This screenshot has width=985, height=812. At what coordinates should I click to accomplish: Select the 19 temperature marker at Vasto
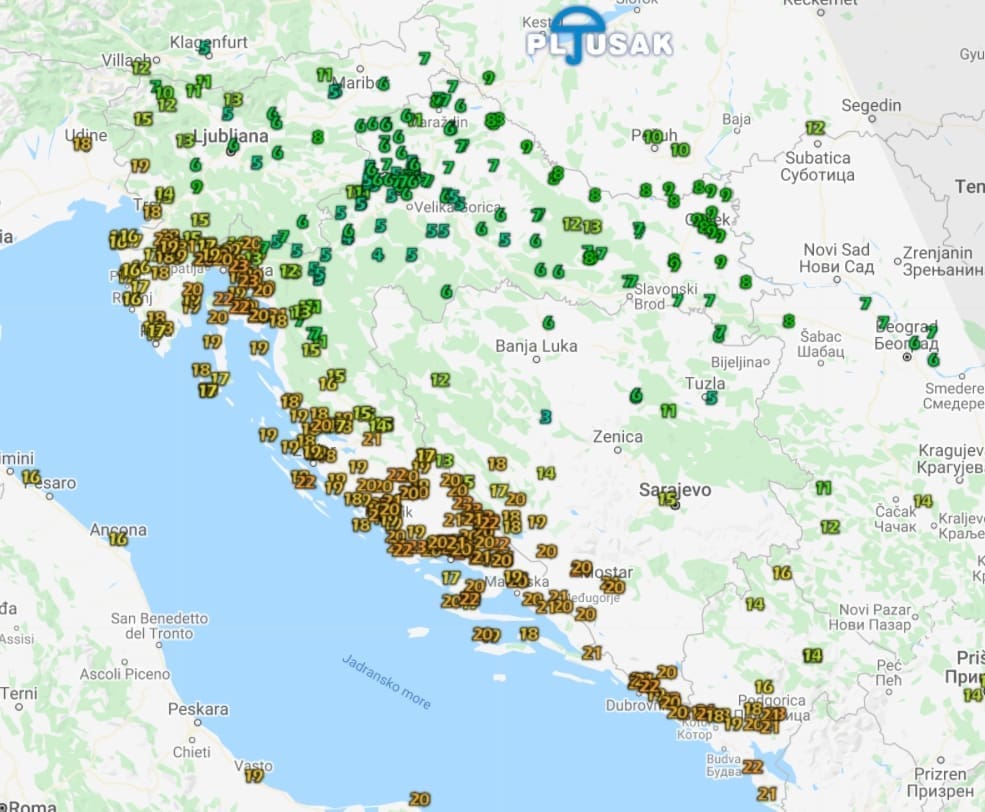click(x=254, y=774)
